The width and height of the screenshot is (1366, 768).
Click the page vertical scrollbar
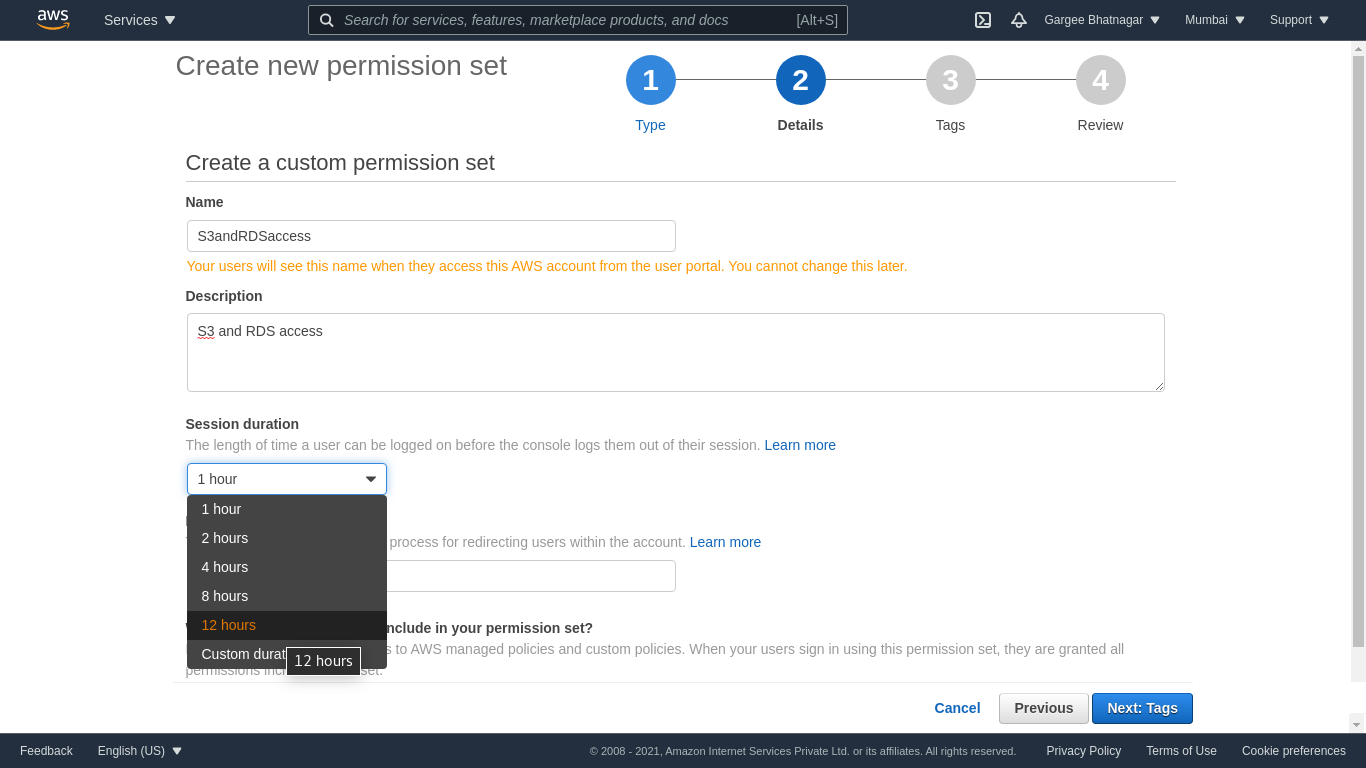pyautogui.click(x=1357, y=350)
